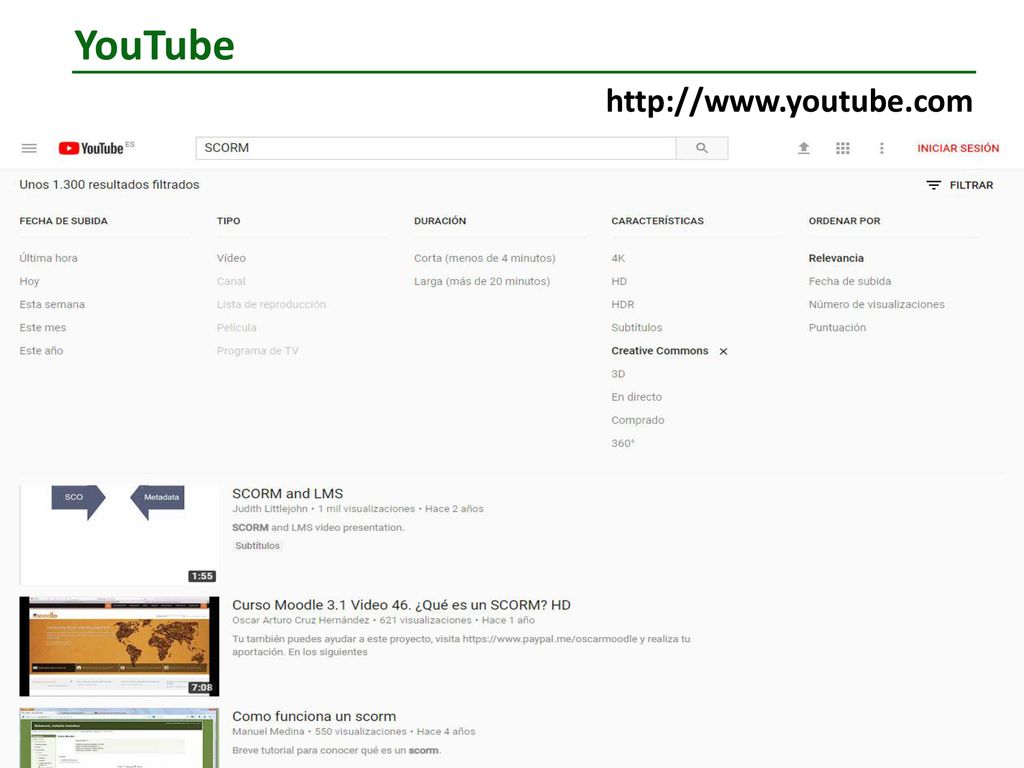
Task: Open Como funciona un scorm title
Action: click(314, 716)
